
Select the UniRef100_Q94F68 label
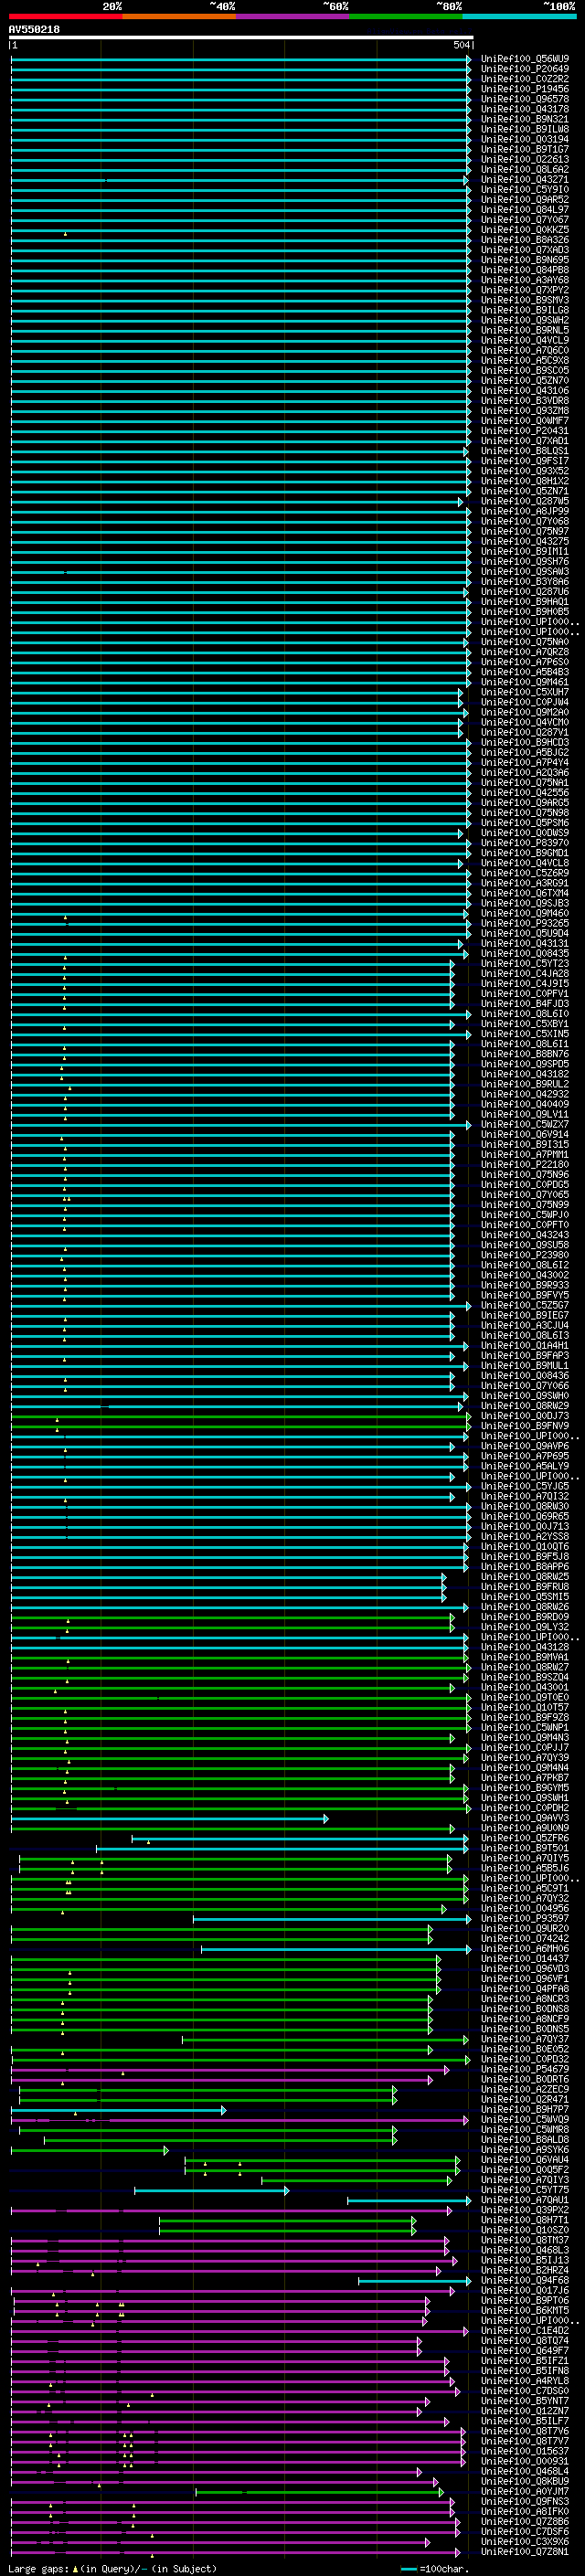tap(525, 2281)
